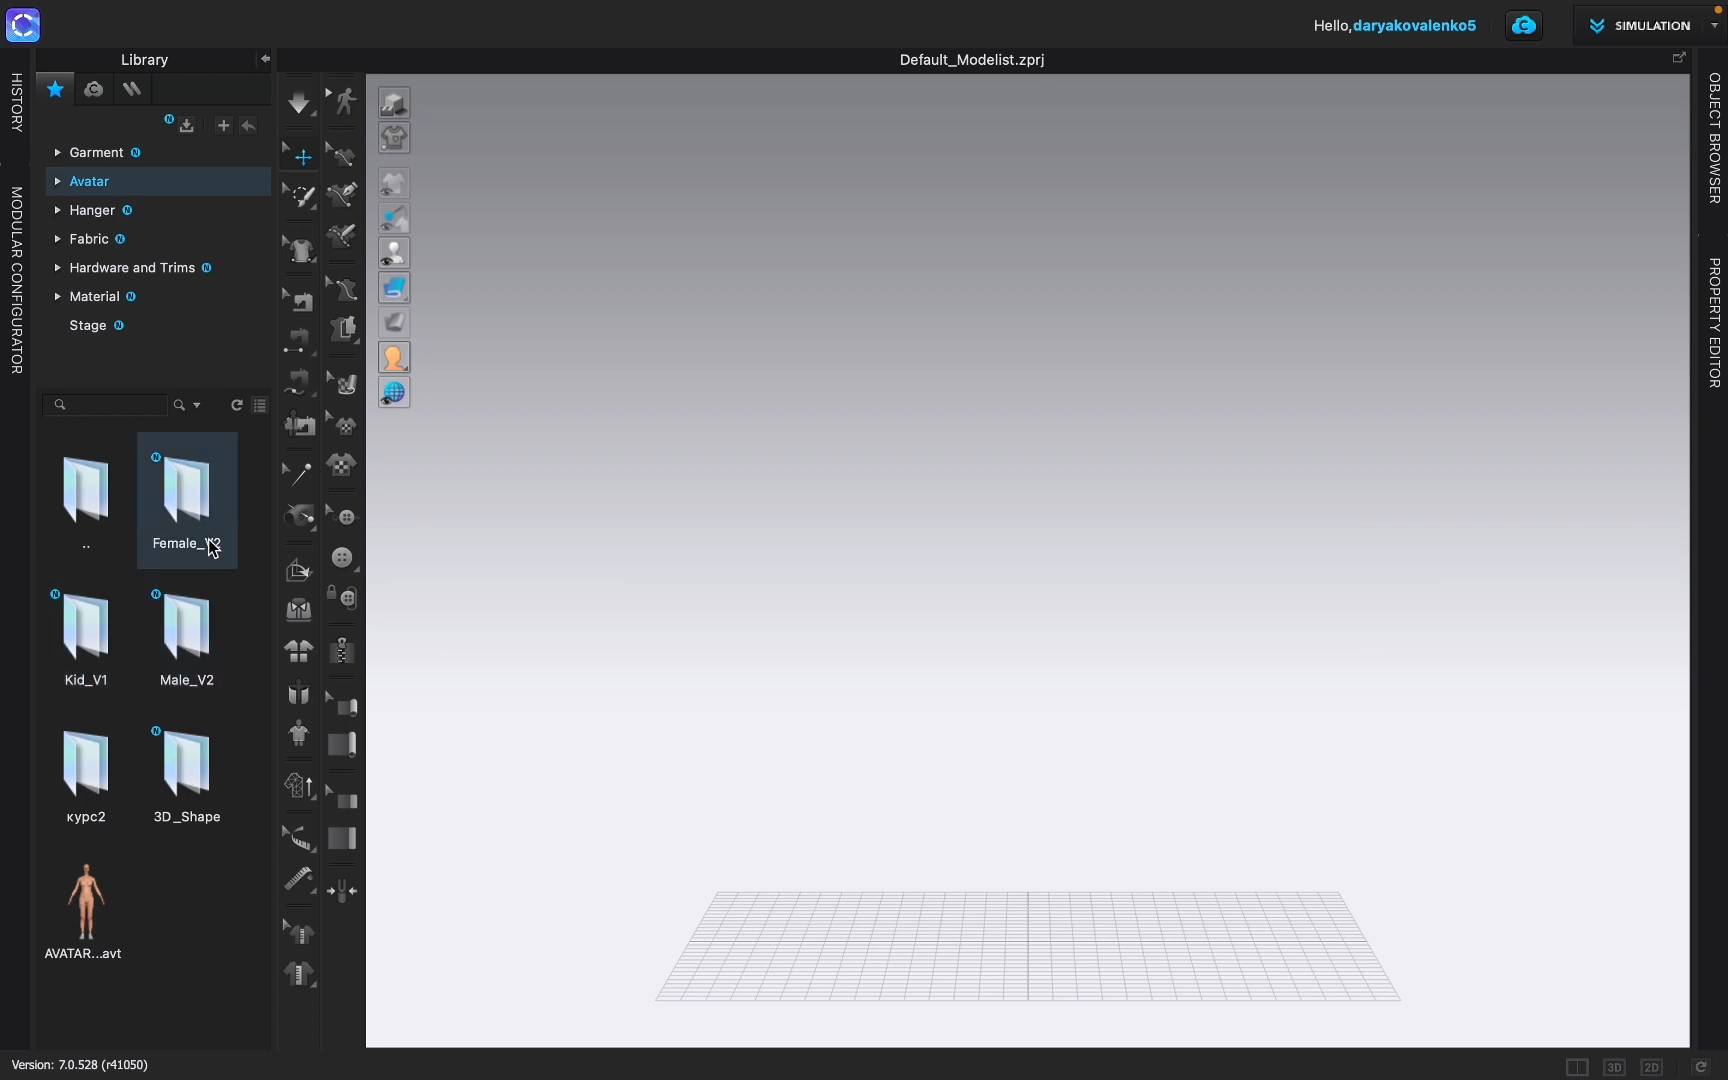Viewport: 1728px width, 1080px height.
Task: Open the Male_V2 folder
Action: click(187, 638)
